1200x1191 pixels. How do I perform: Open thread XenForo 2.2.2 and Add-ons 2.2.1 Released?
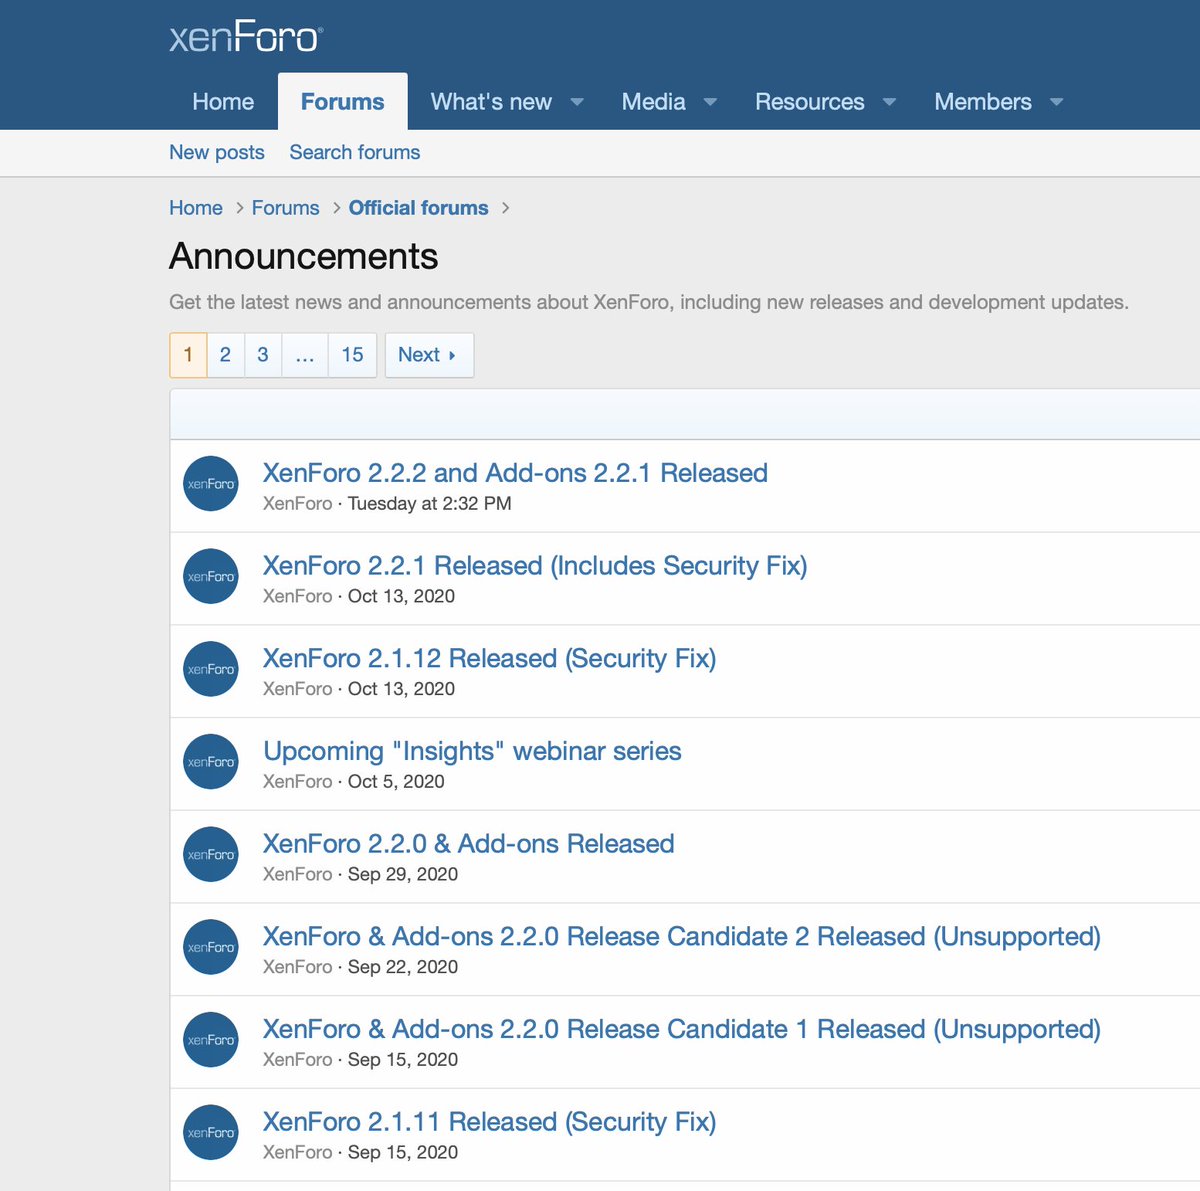(x=515, y=473)
